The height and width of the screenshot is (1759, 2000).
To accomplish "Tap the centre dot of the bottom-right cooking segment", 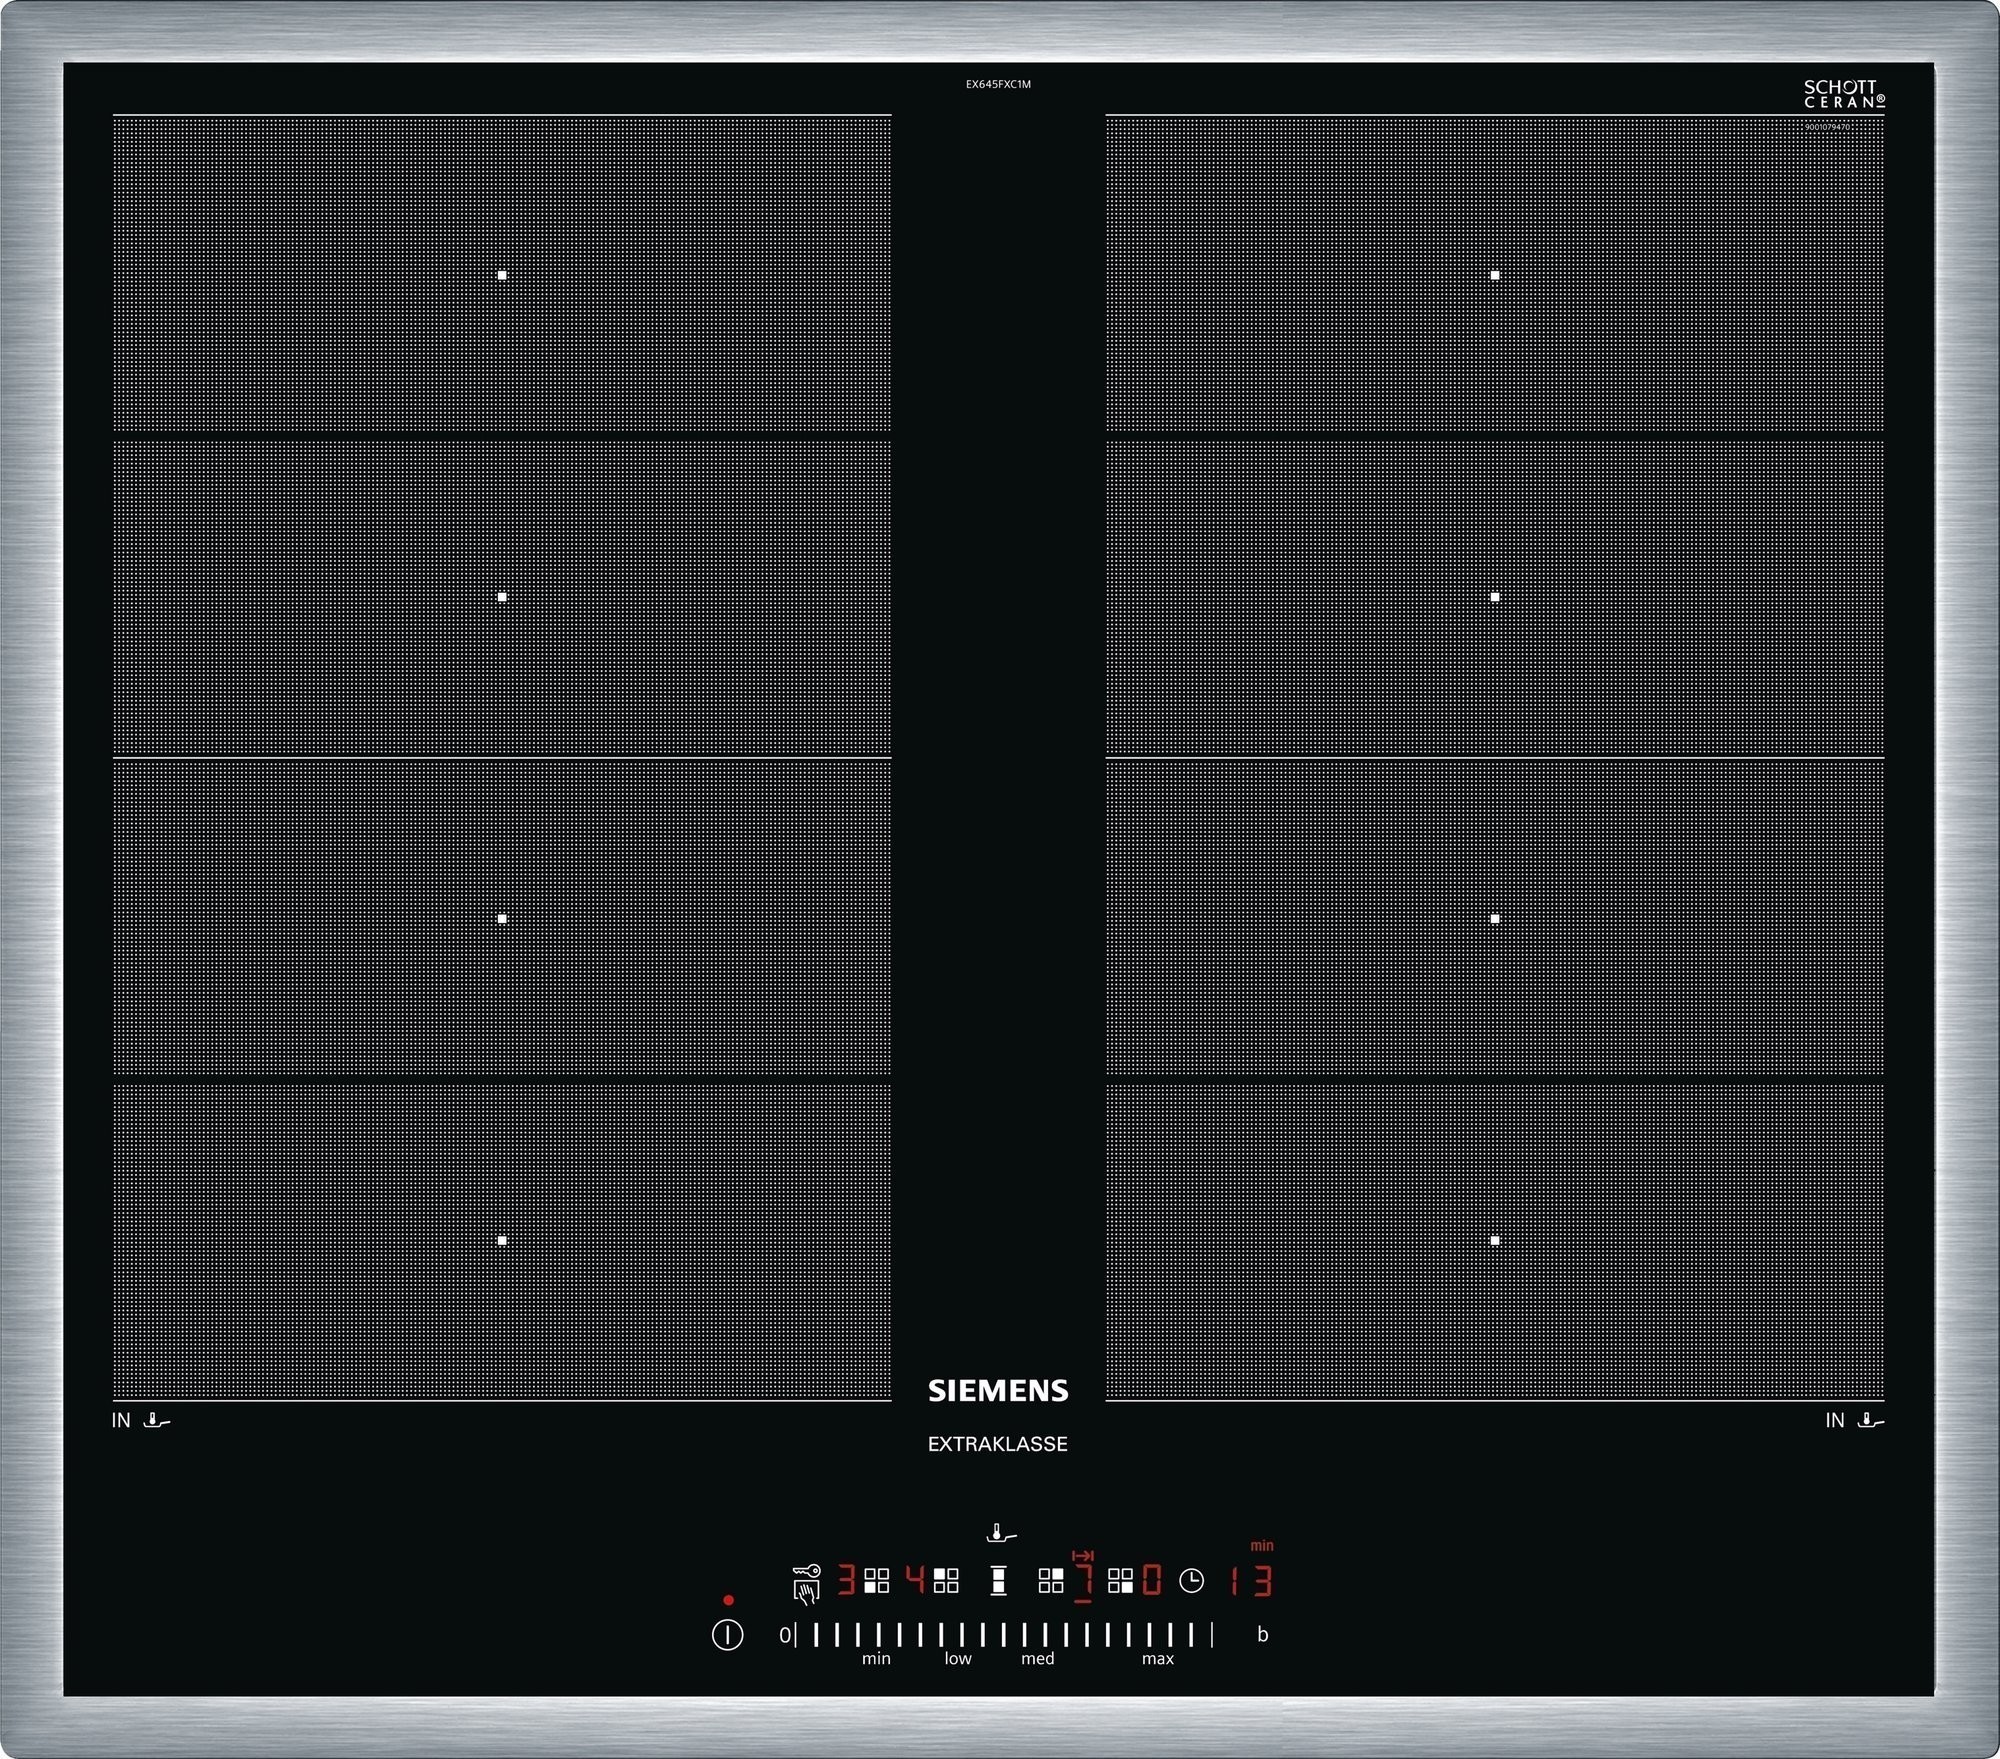I will (x=1495, y=1240).
